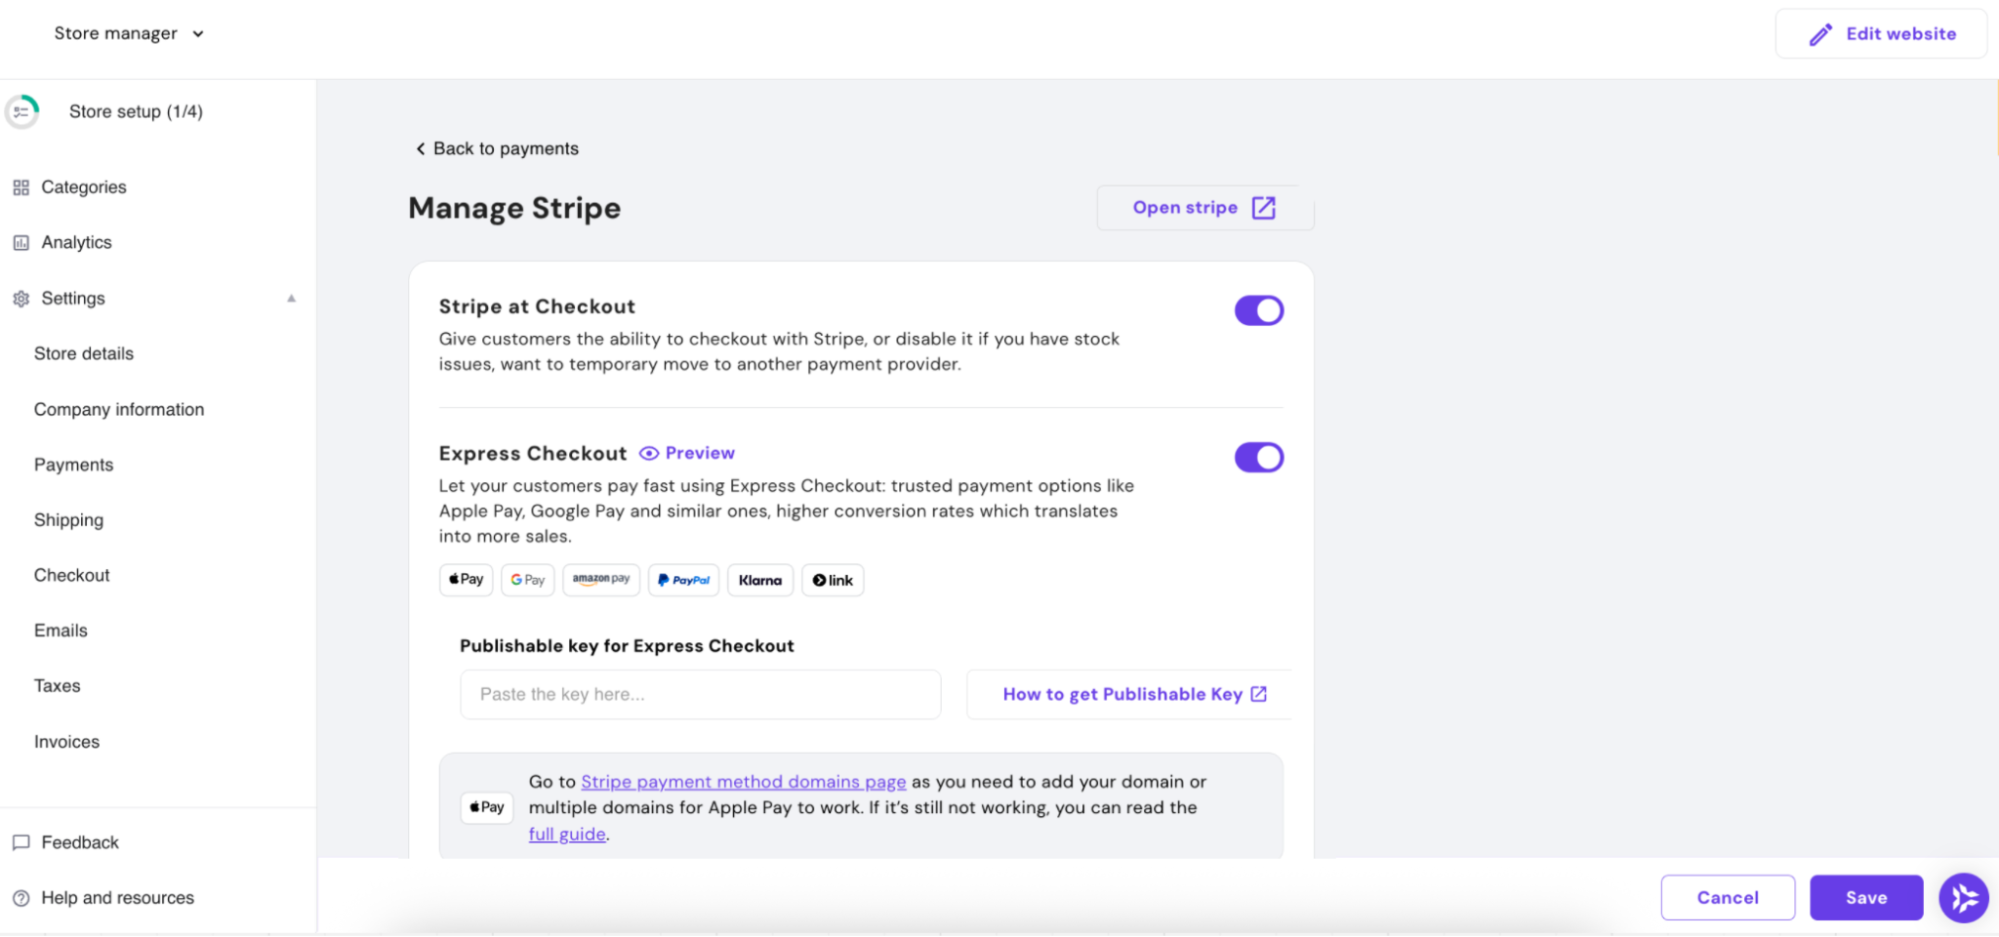Follow the Stripe payment method domains page link

[743, 782]
